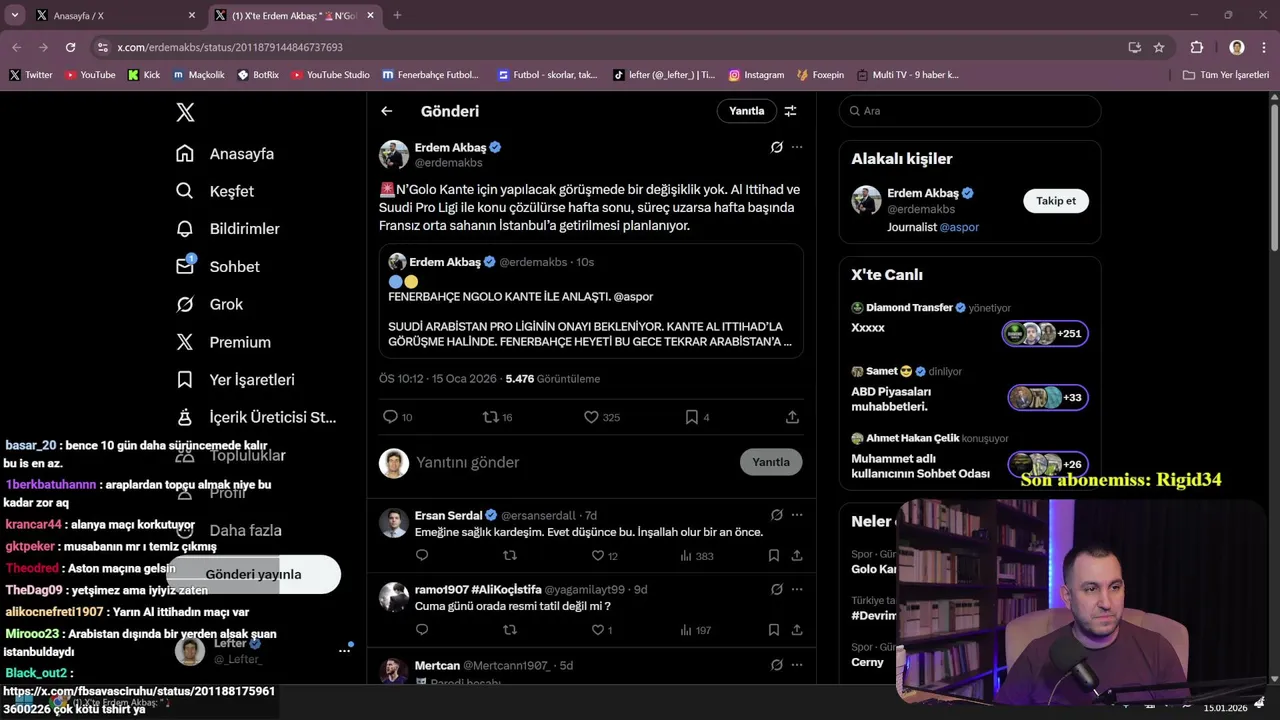Open more options on ramo1907 reply
1280x720 pixels.
pyautogui.click(x=797, y=589)
